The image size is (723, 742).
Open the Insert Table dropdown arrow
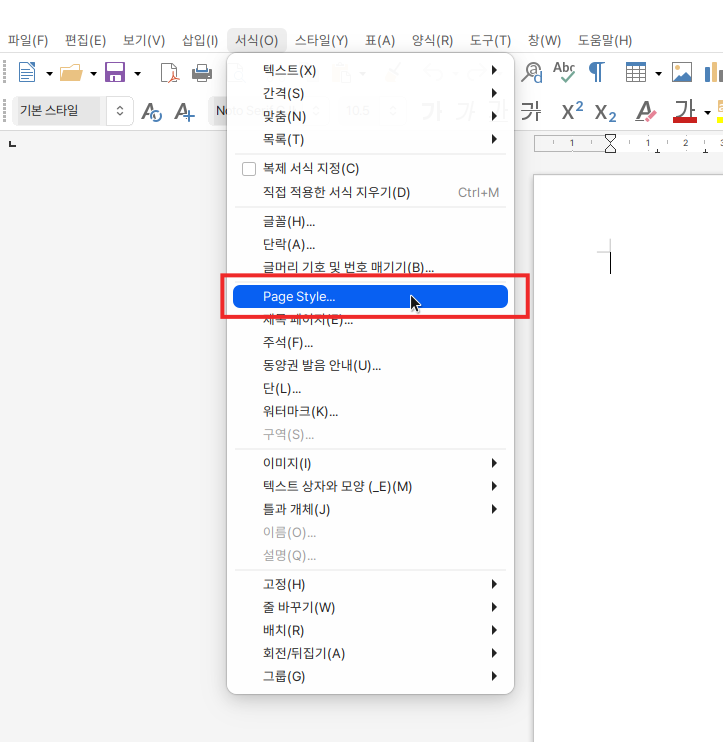click(658, 73)
